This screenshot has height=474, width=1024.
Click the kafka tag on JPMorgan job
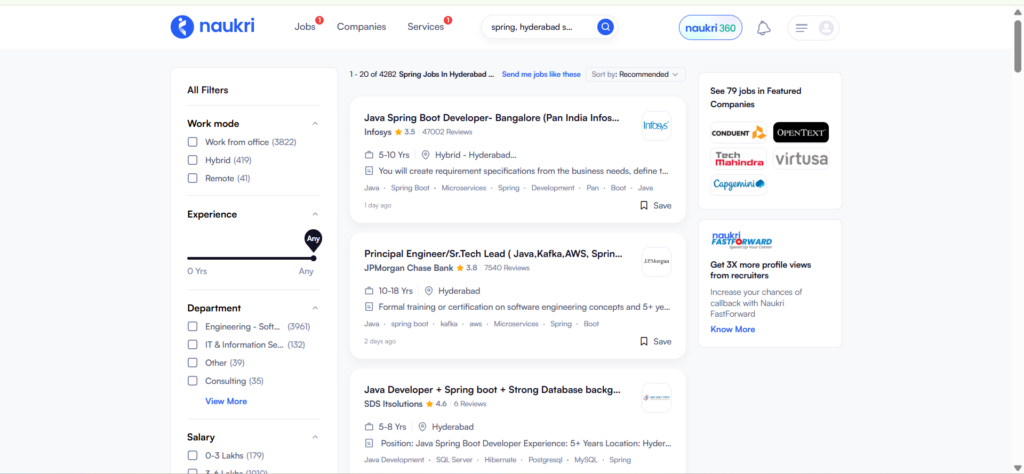click(x=449, y=324)
